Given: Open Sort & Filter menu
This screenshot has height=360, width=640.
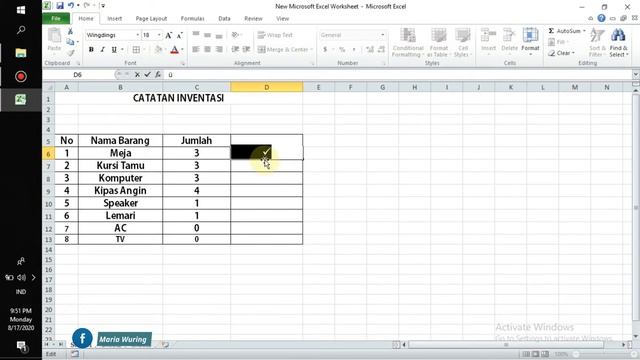Looking at the screenshot, I should pos(597,42).
